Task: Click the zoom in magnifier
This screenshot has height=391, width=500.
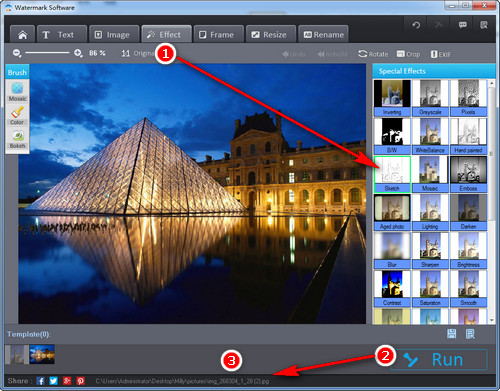Action: click(78, 53)
